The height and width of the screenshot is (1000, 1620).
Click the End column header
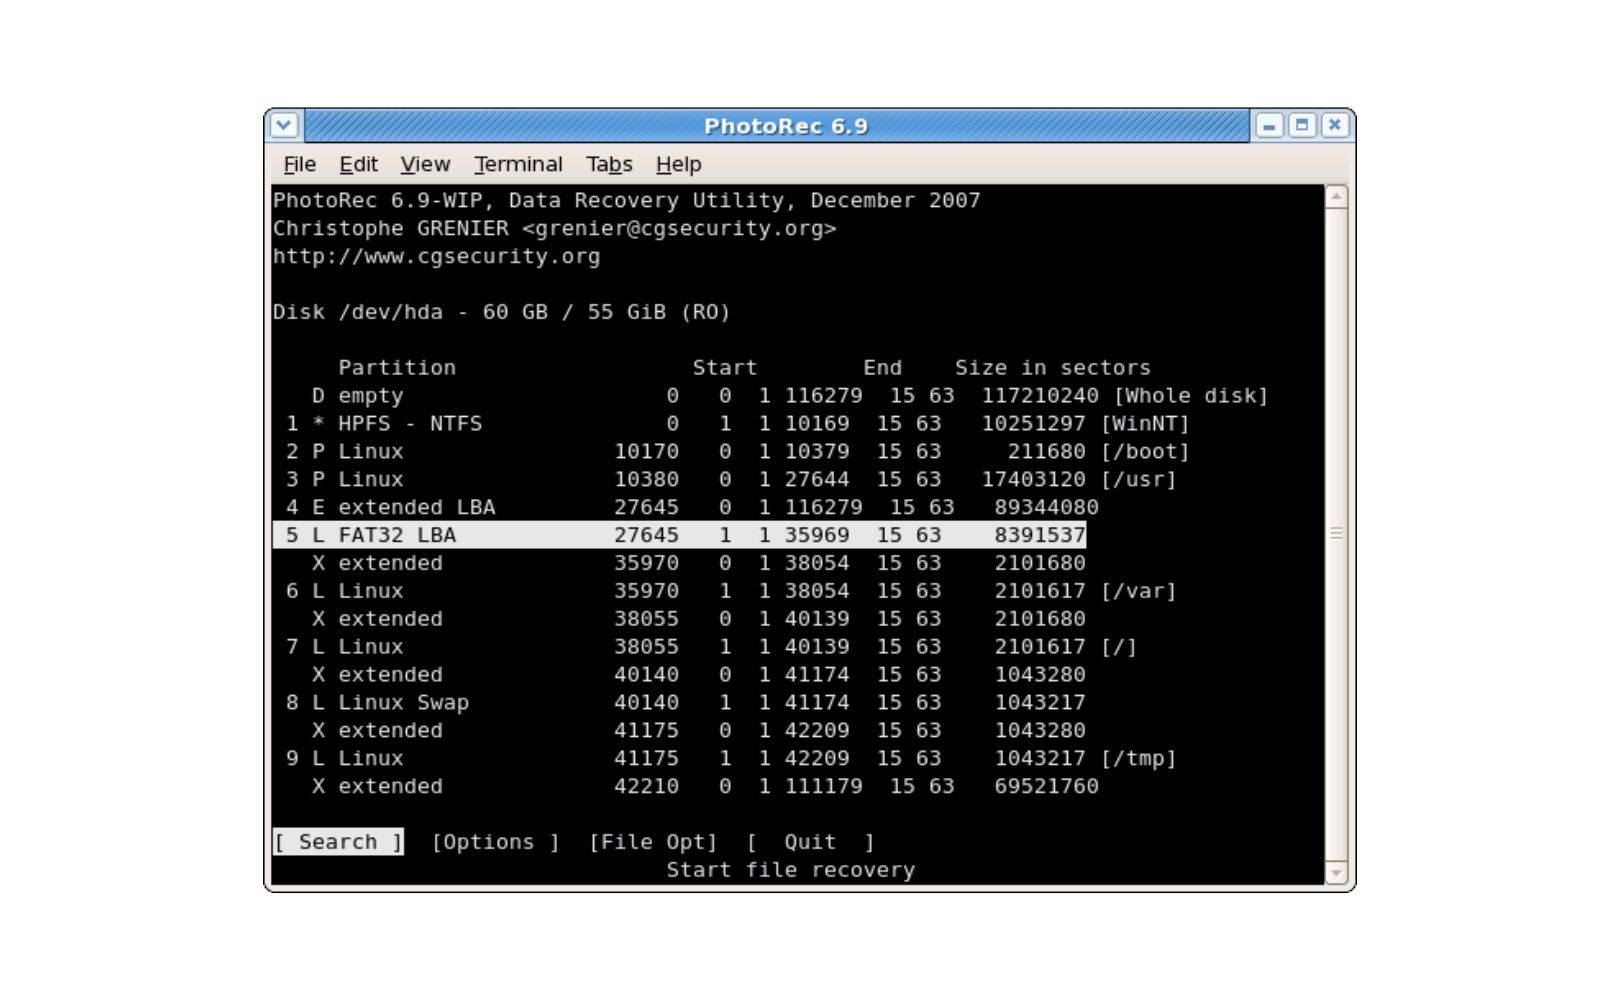click(883, 368)
